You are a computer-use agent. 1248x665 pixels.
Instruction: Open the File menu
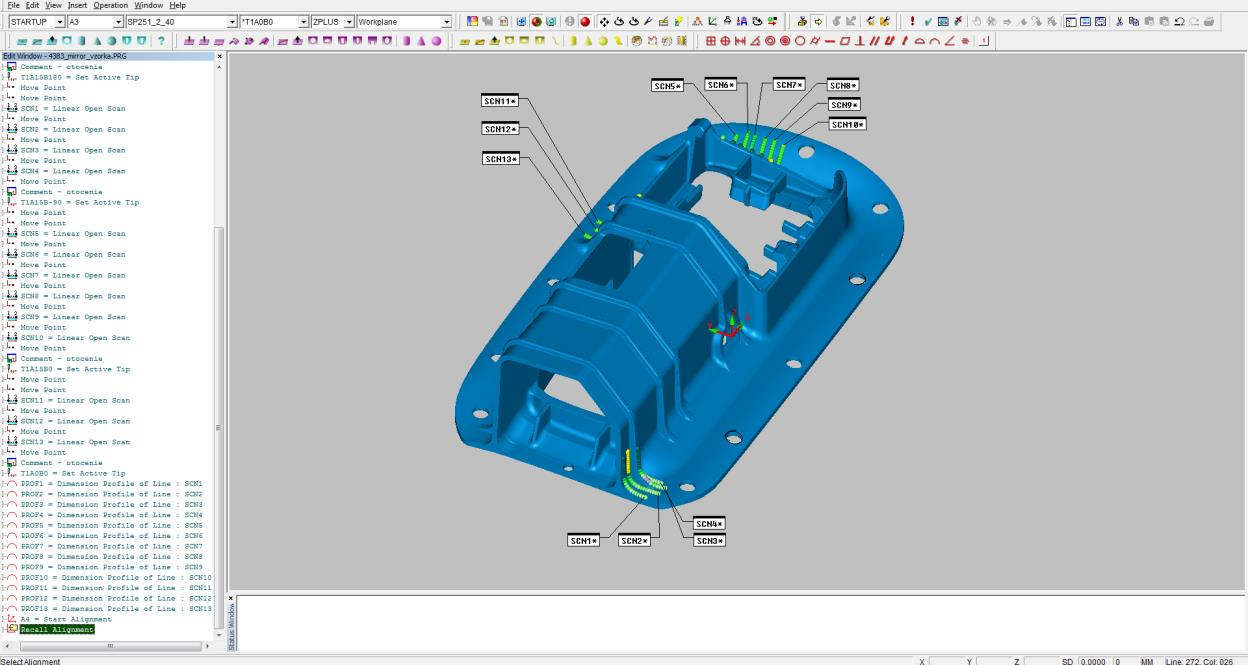click(x=14, y=5)
